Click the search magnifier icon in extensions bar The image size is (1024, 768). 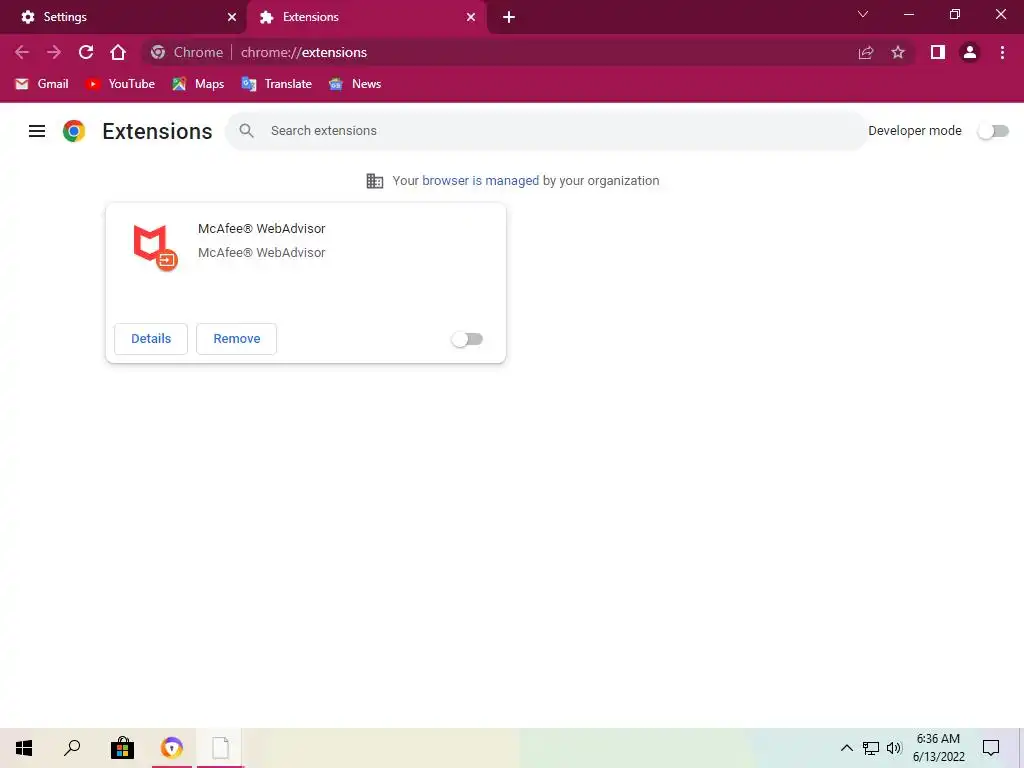[246, 131]
